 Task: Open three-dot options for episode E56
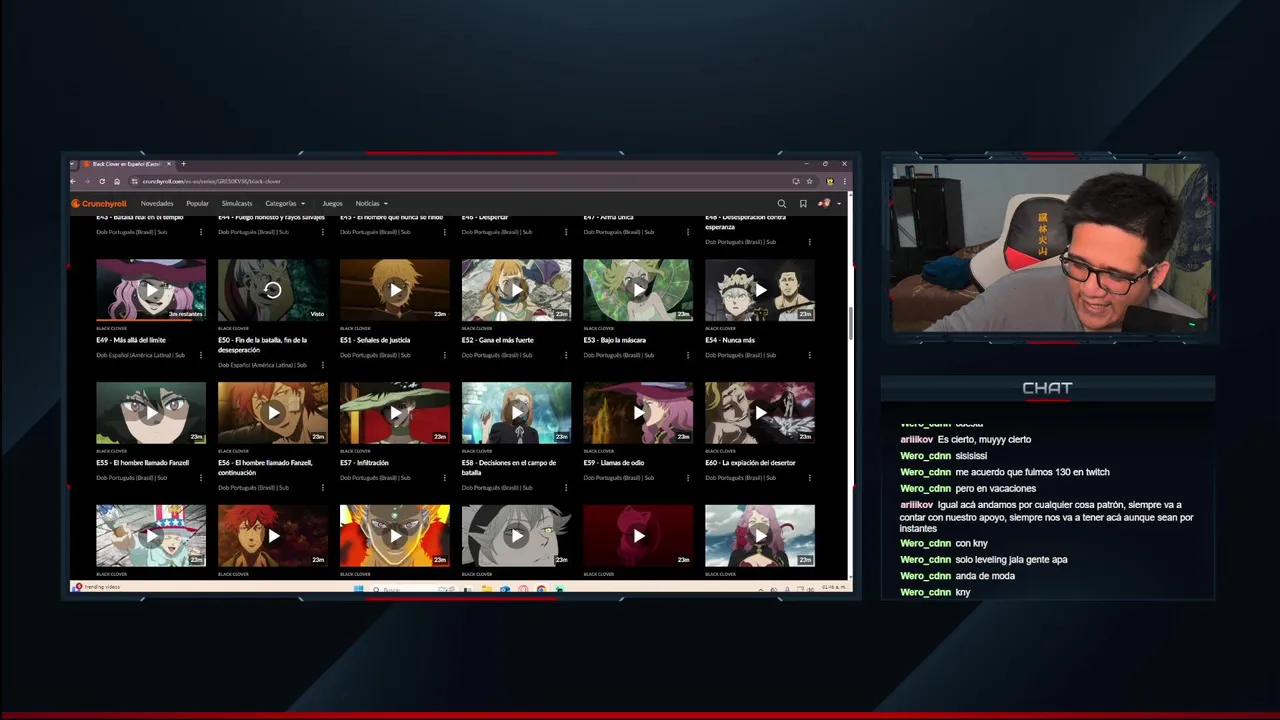click(x=323, y=488)
